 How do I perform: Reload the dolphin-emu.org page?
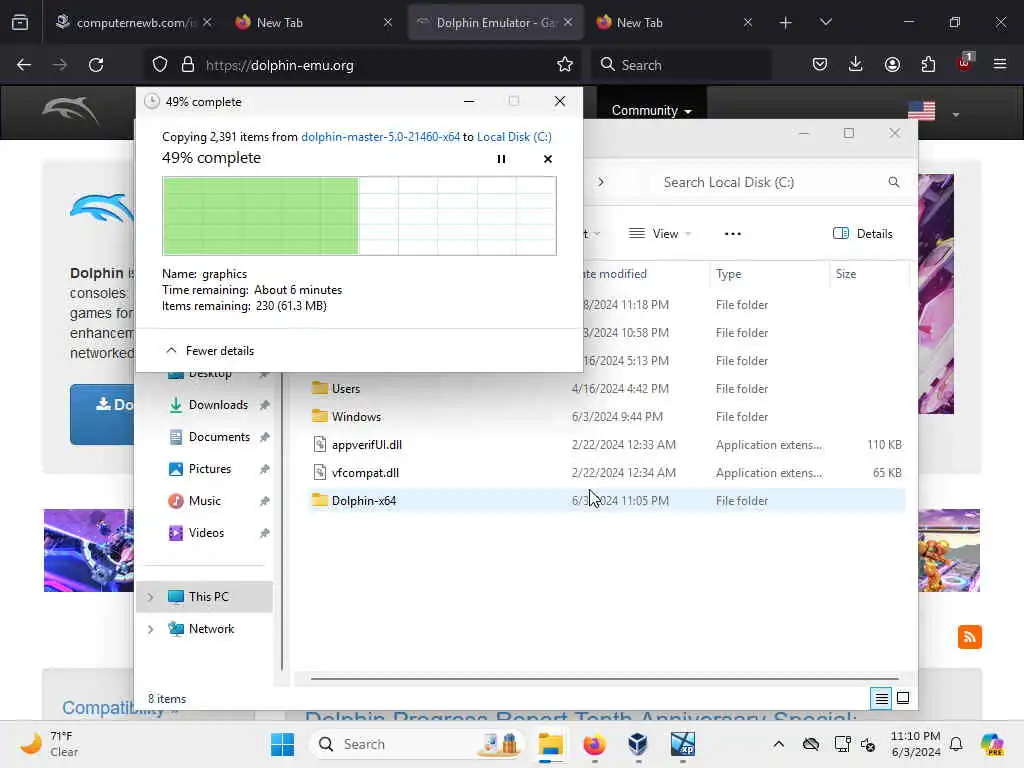96,65
